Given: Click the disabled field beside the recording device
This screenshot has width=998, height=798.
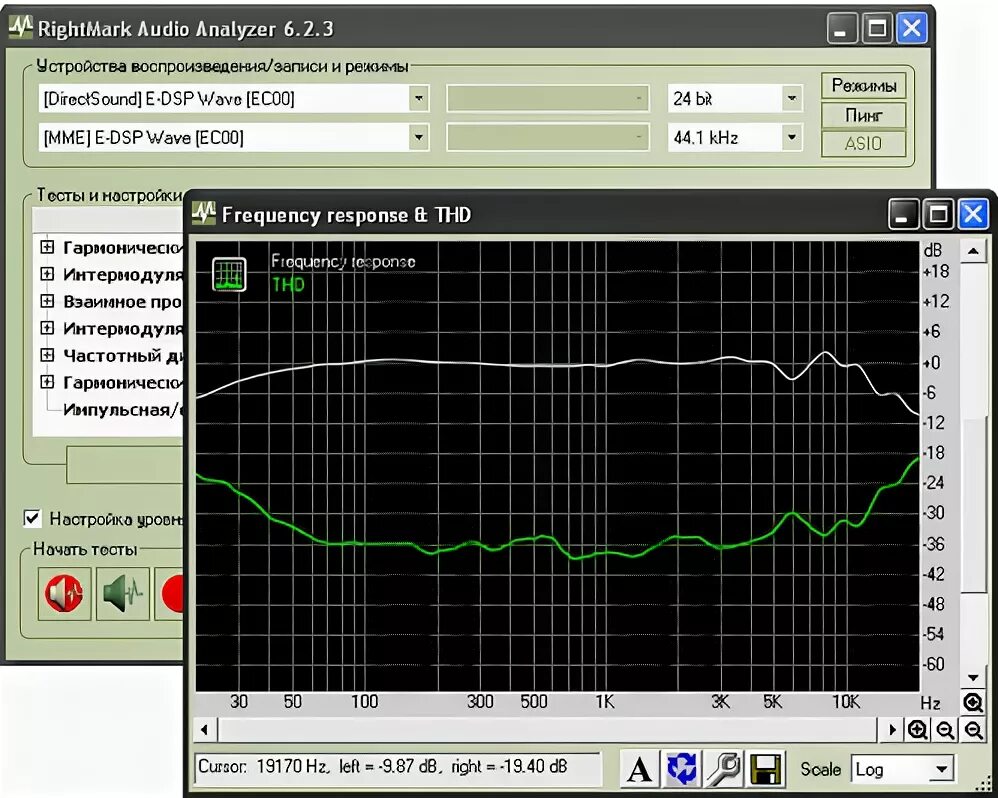Looking at the screenshot, I should pyautogui.click(x=547, y=137).
